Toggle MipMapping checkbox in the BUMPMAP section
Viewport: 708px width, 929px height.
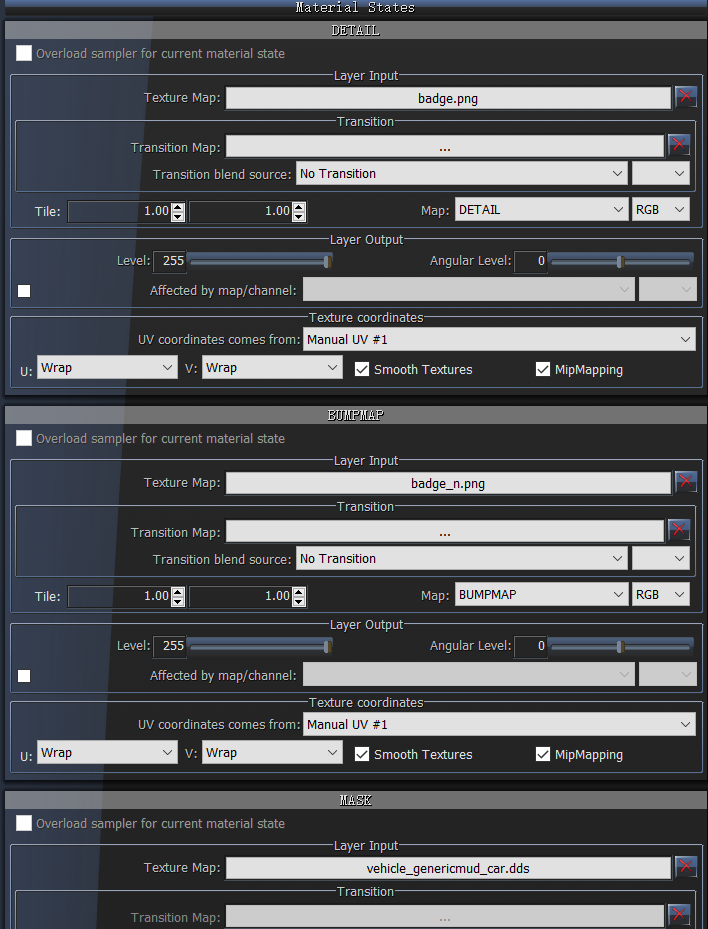point(543,754)
